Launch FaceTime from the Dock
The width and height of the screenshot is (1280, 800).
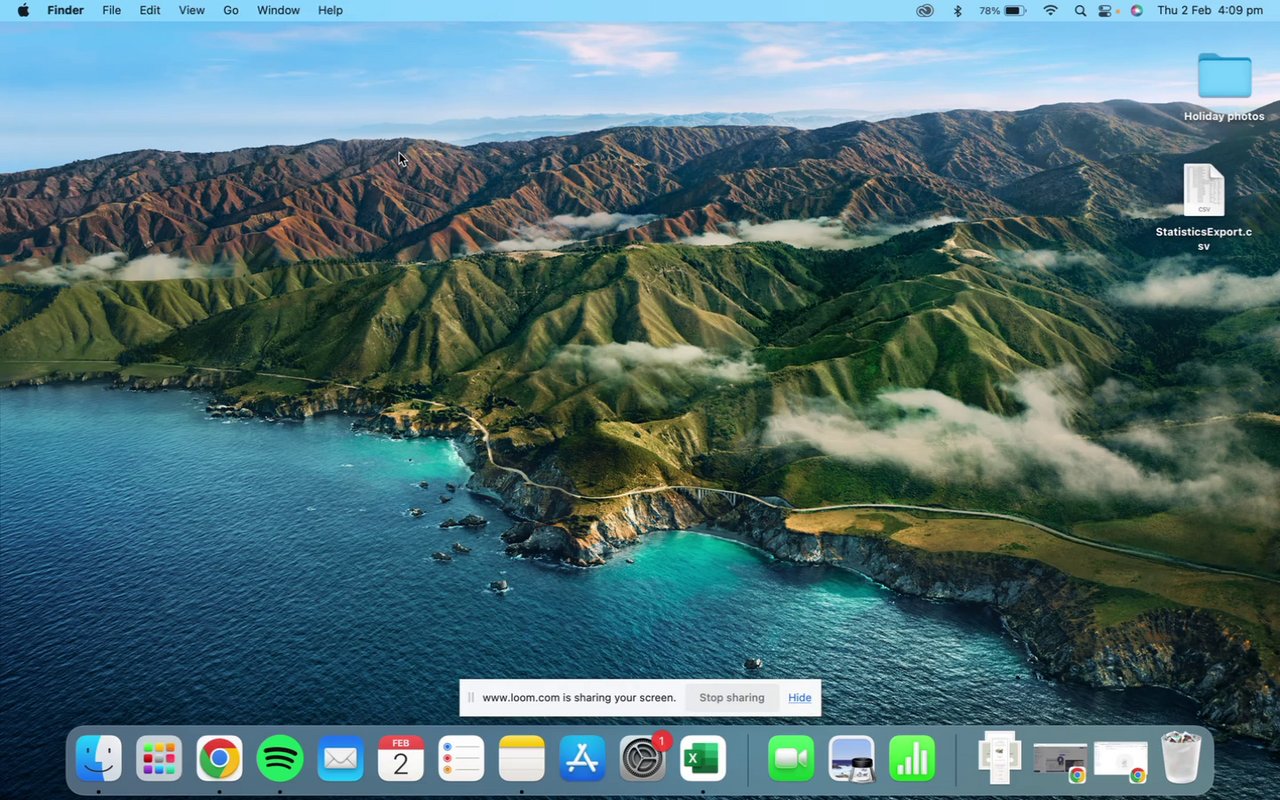point(791,759)
